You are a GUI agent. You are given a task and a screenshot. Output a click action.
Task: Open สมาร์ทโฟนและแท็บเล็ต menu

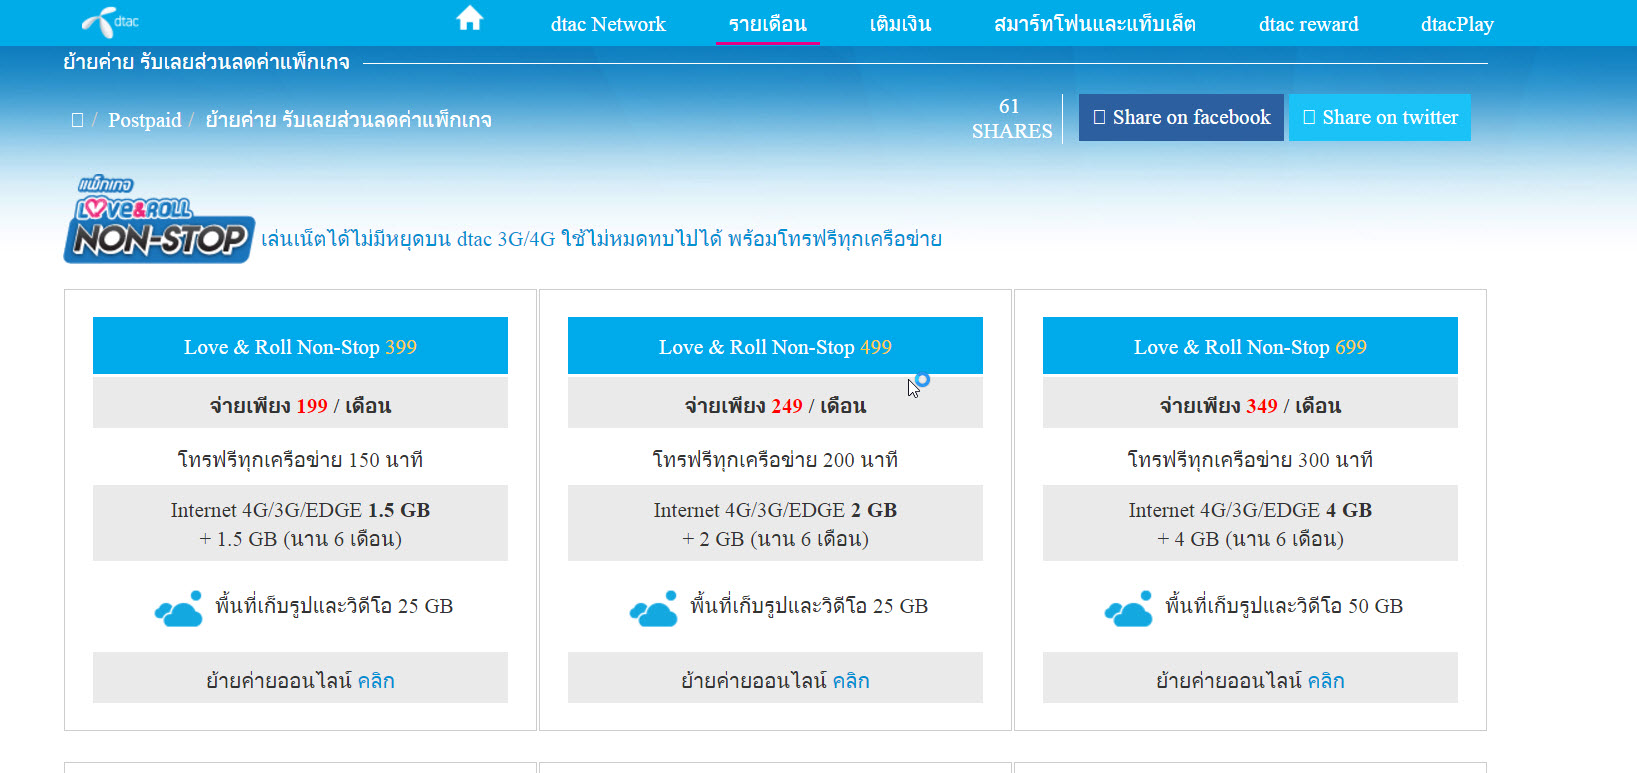pyautogui.click(x=1094, y=24)
